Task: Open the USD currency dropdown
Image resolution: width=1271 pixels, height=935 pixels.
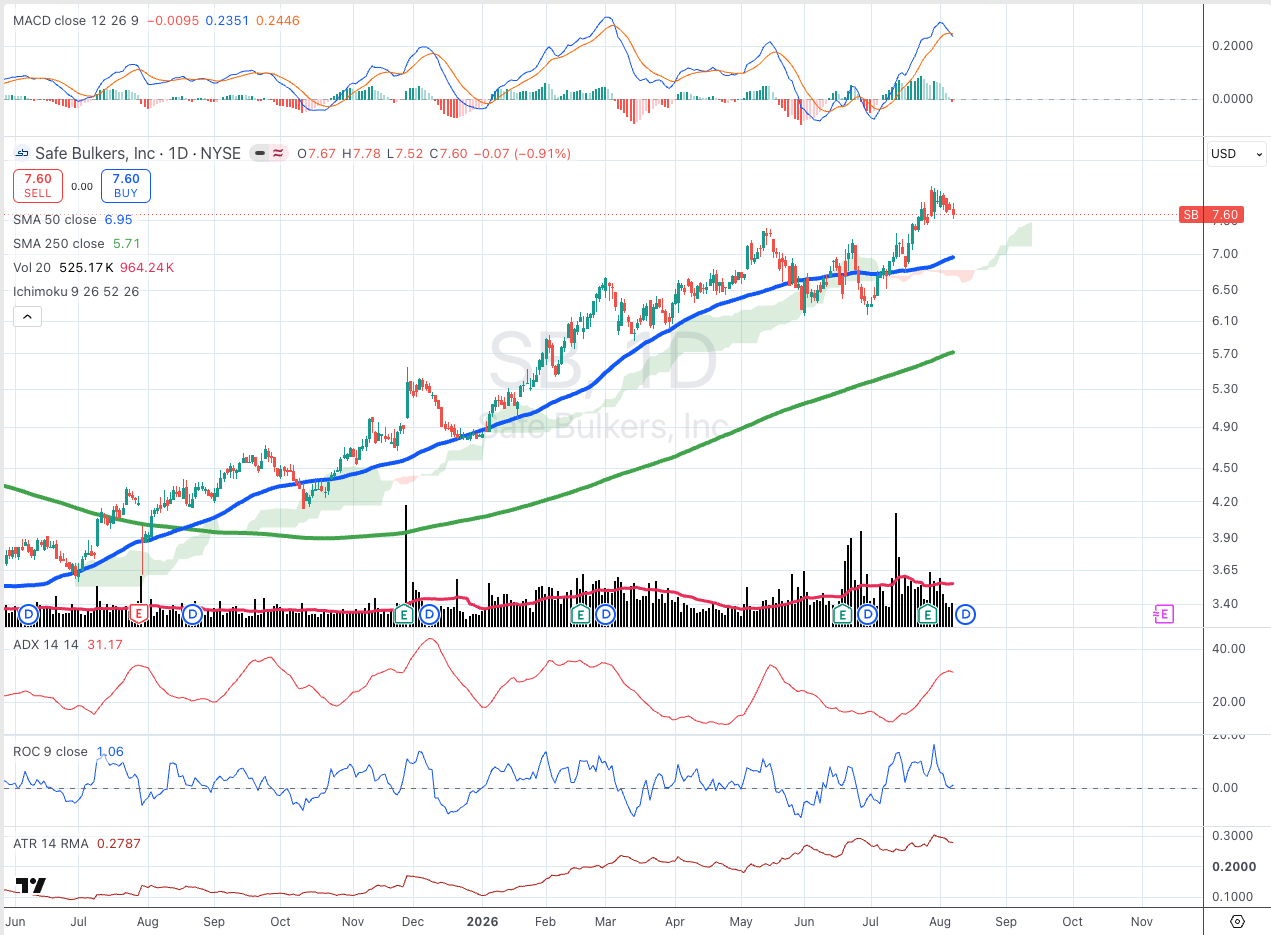Action: pyautogui.click(x=1236, y=154)
